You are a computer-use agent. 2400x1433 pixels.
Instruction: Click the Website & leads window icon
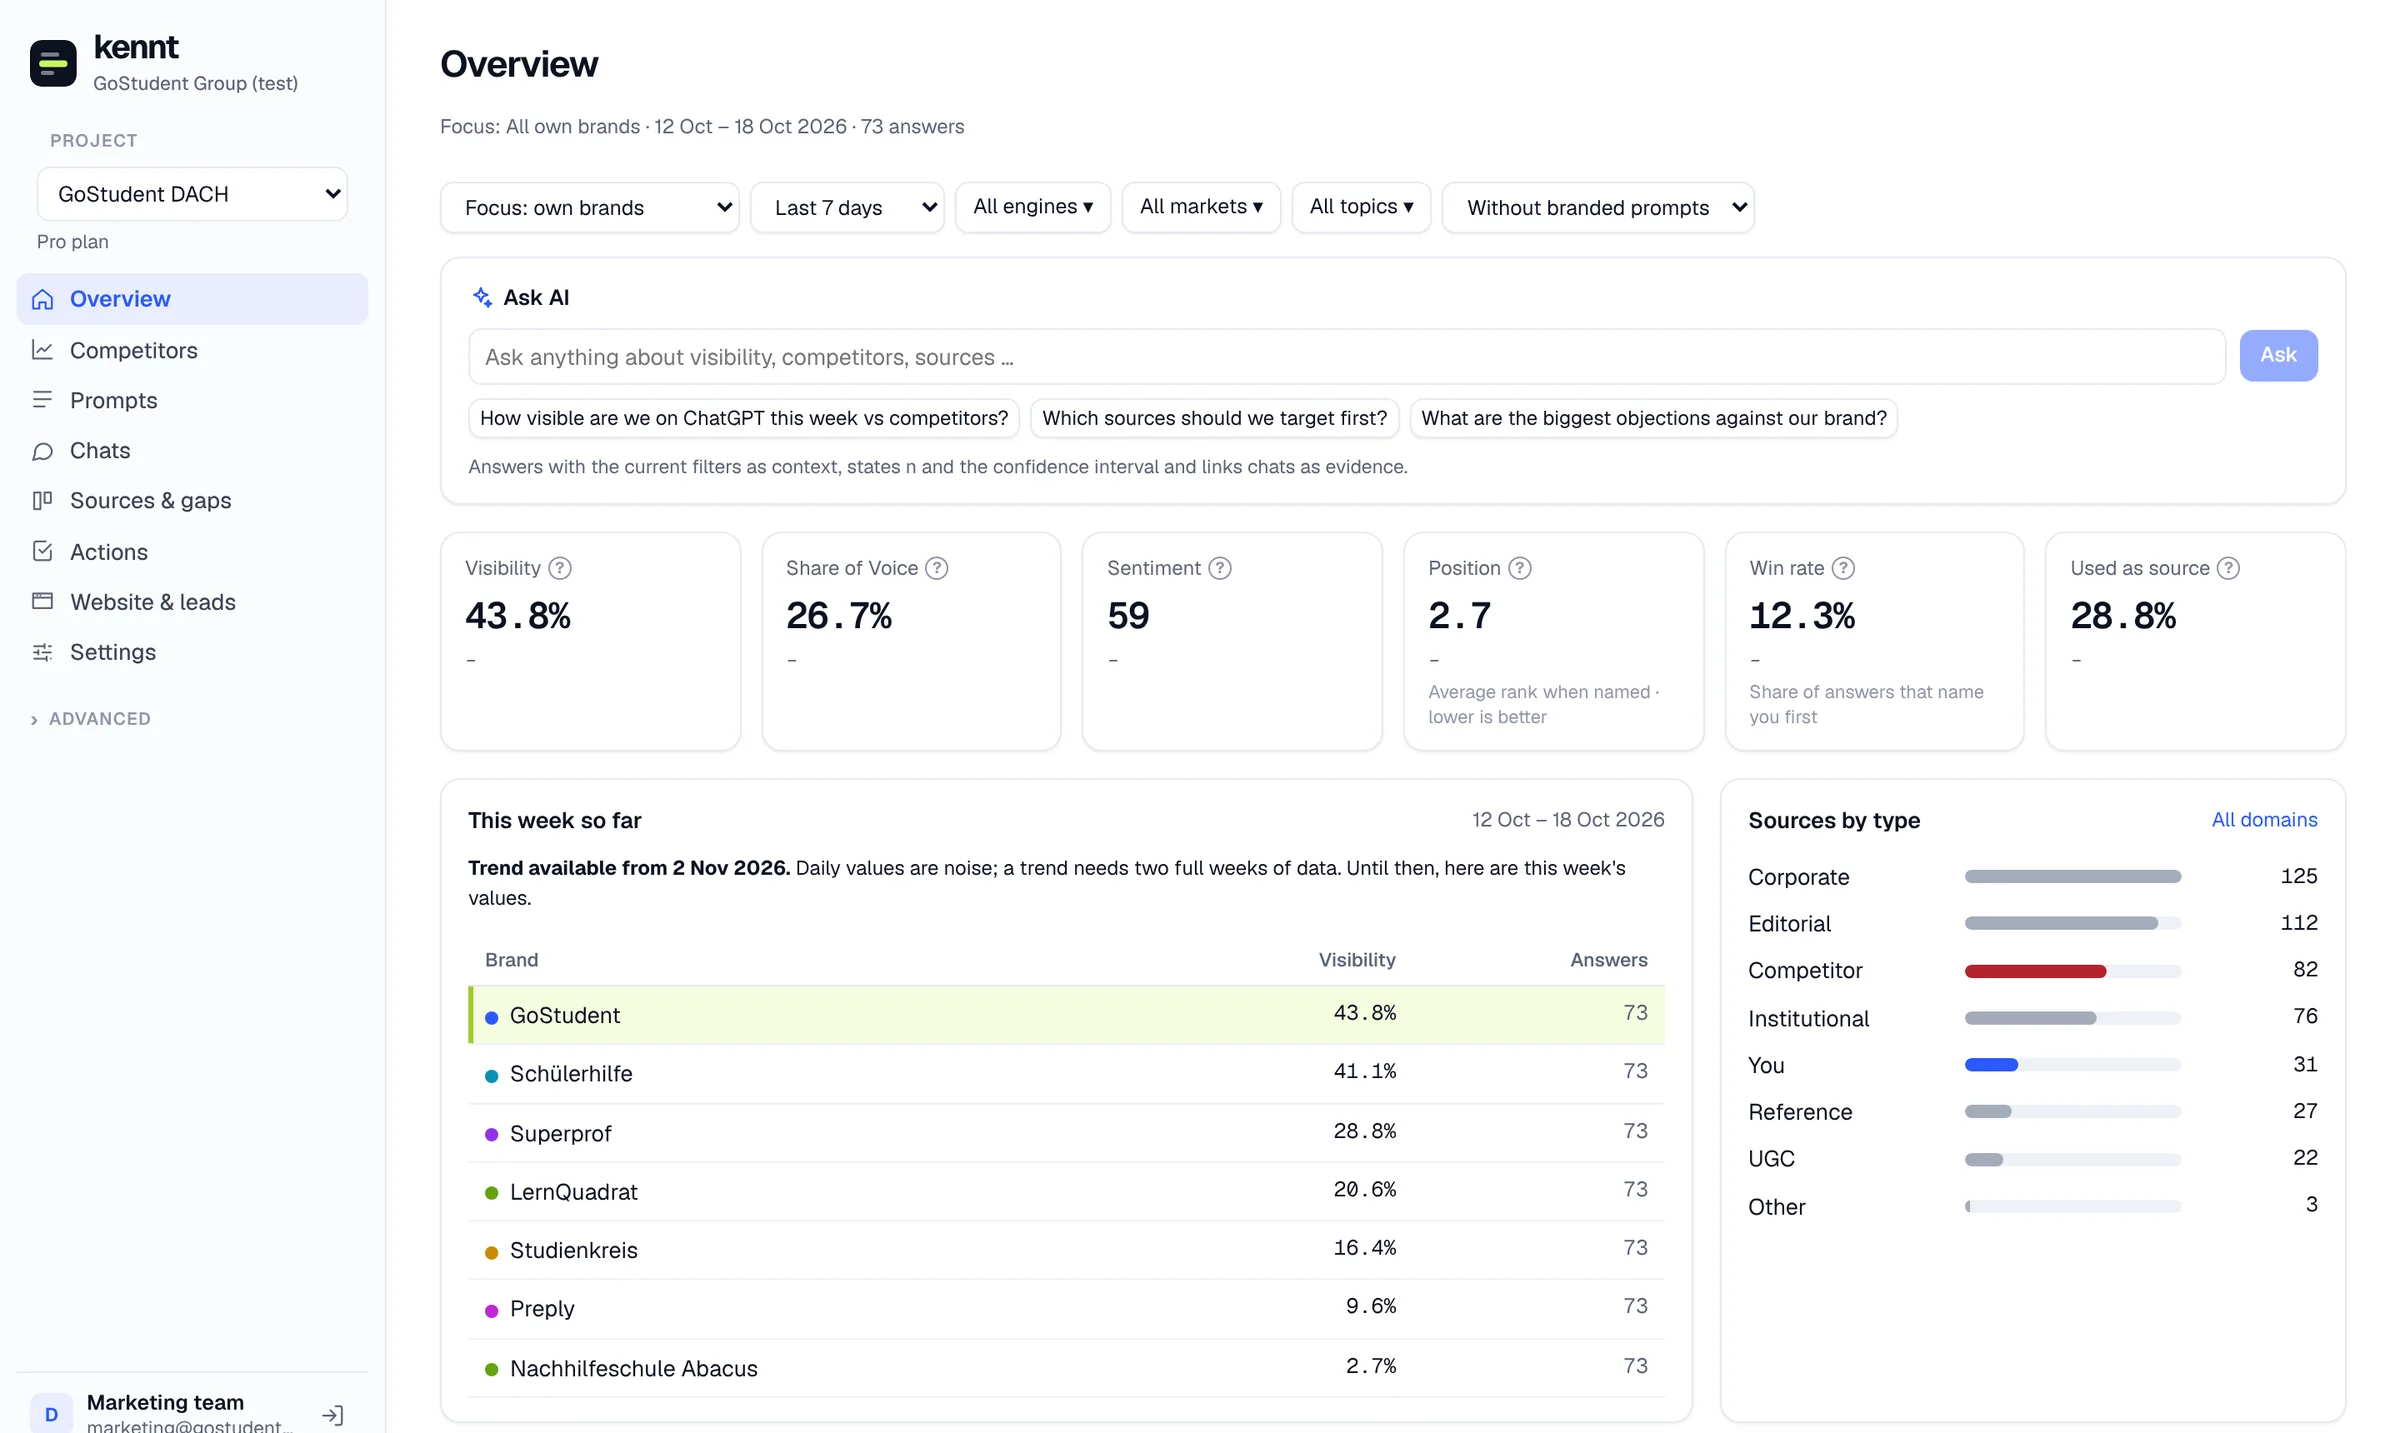coord(42,601)
